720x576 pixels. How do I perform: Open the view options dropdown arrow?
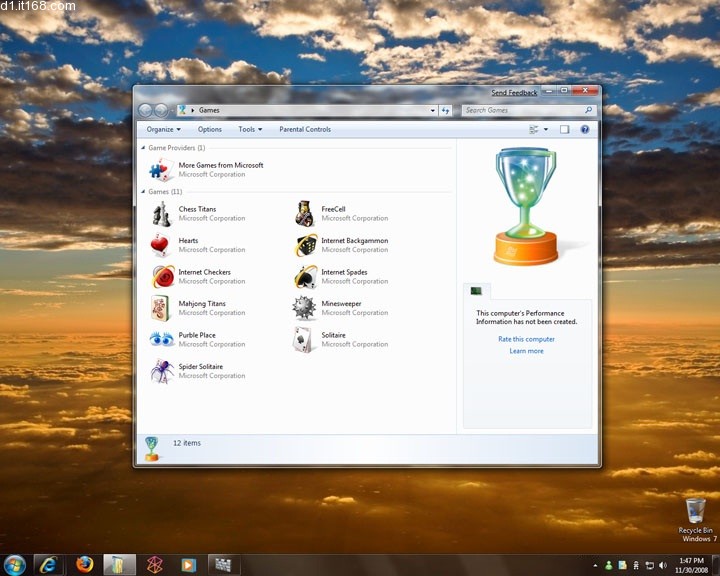click(546, 130)
